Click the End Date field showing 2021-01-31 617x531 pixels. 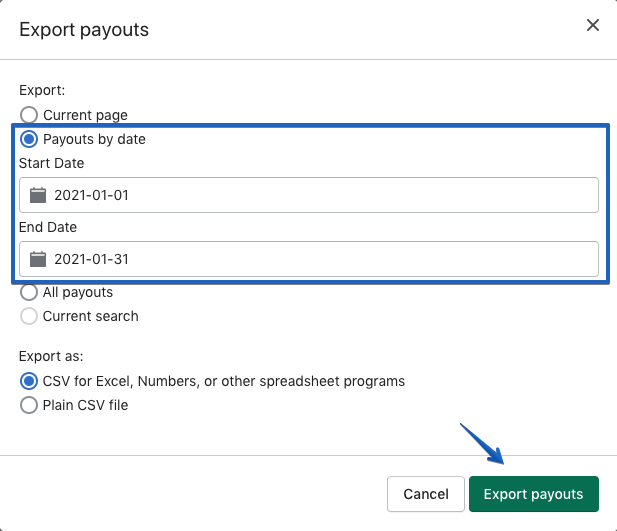point(320,259)
